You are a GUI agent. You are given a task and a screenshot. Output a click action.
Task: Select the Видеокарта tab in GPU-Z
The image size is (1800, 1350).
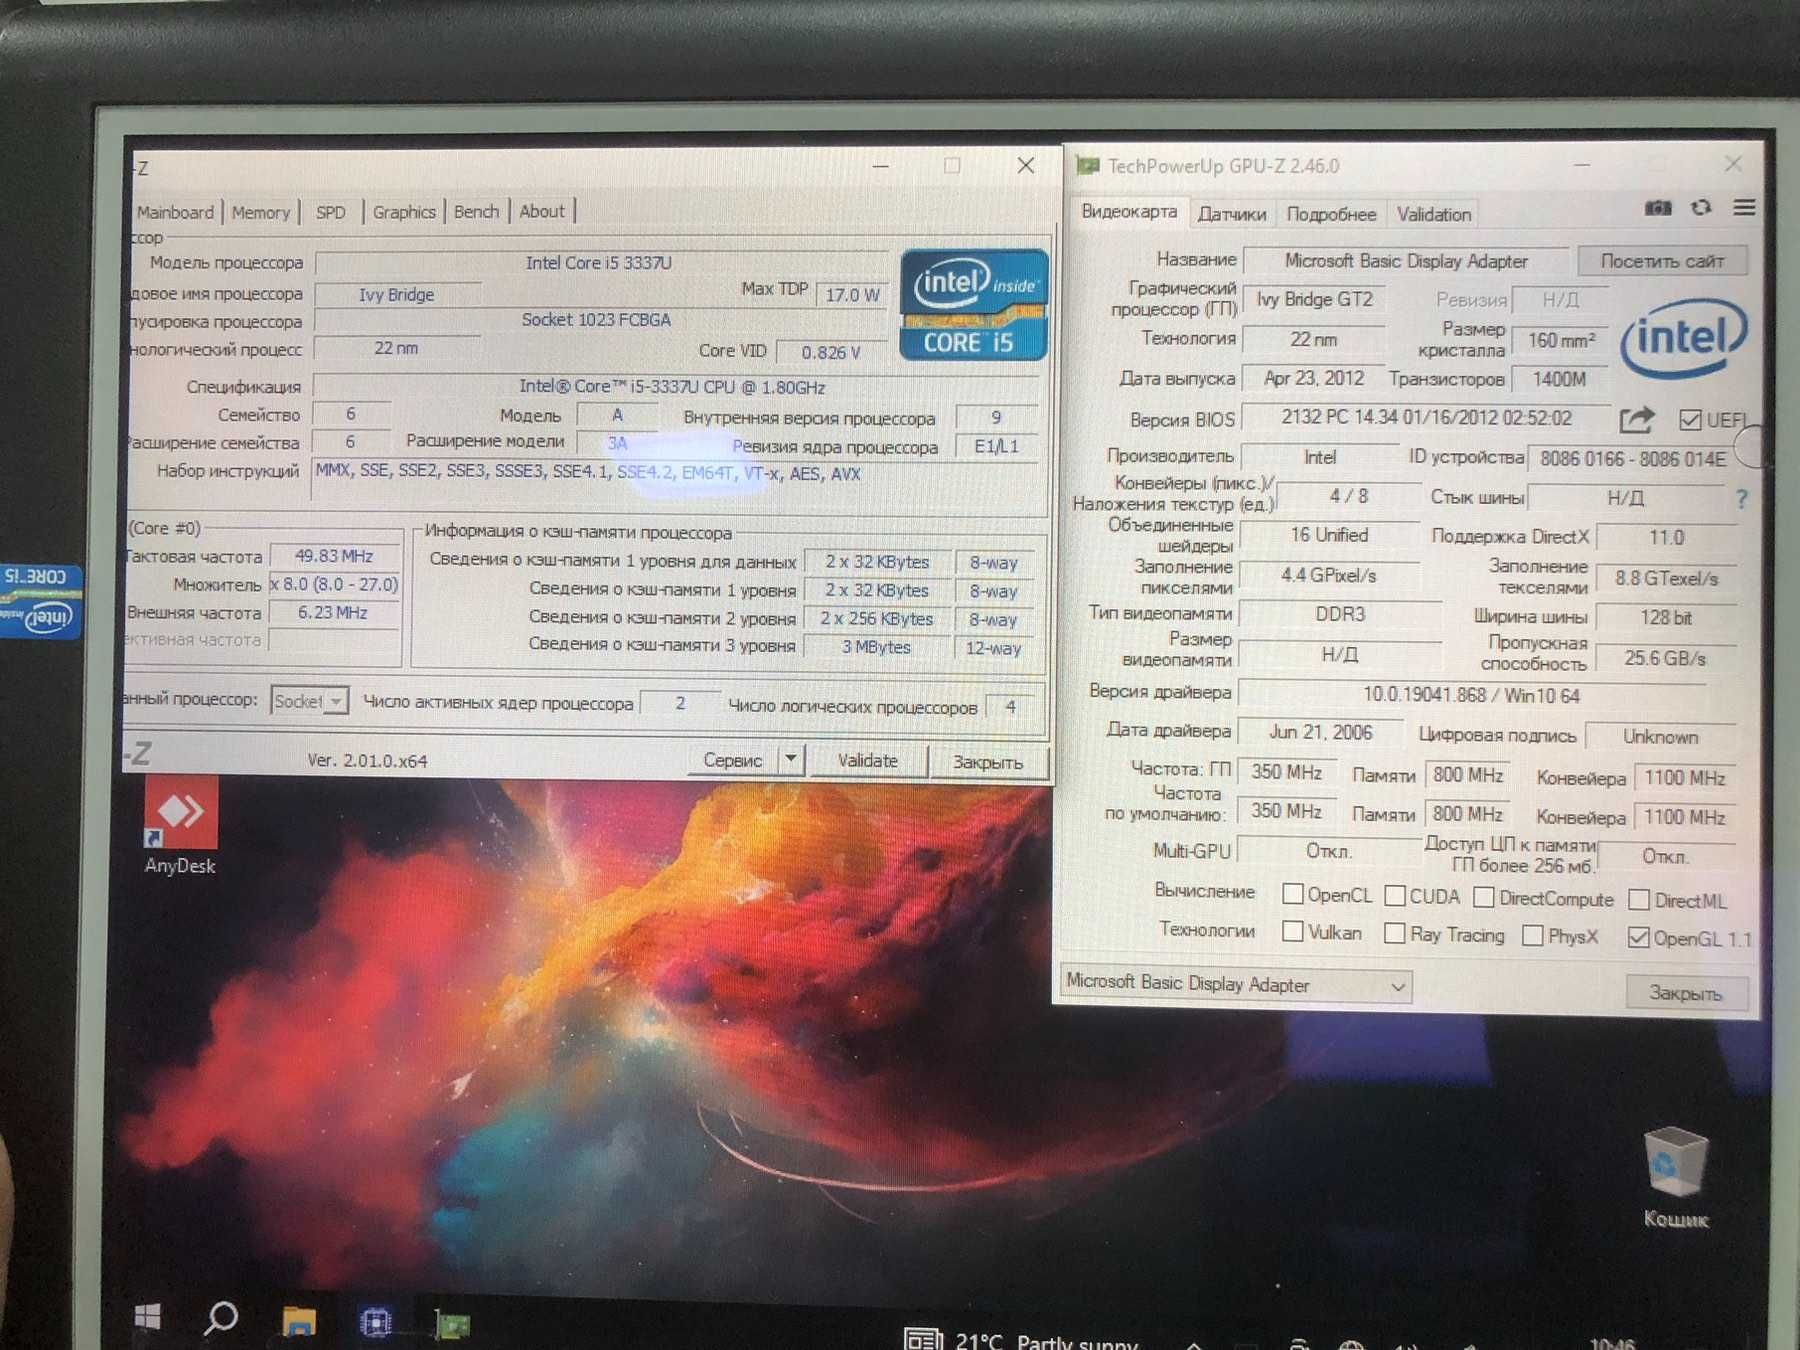[1129, 212]
